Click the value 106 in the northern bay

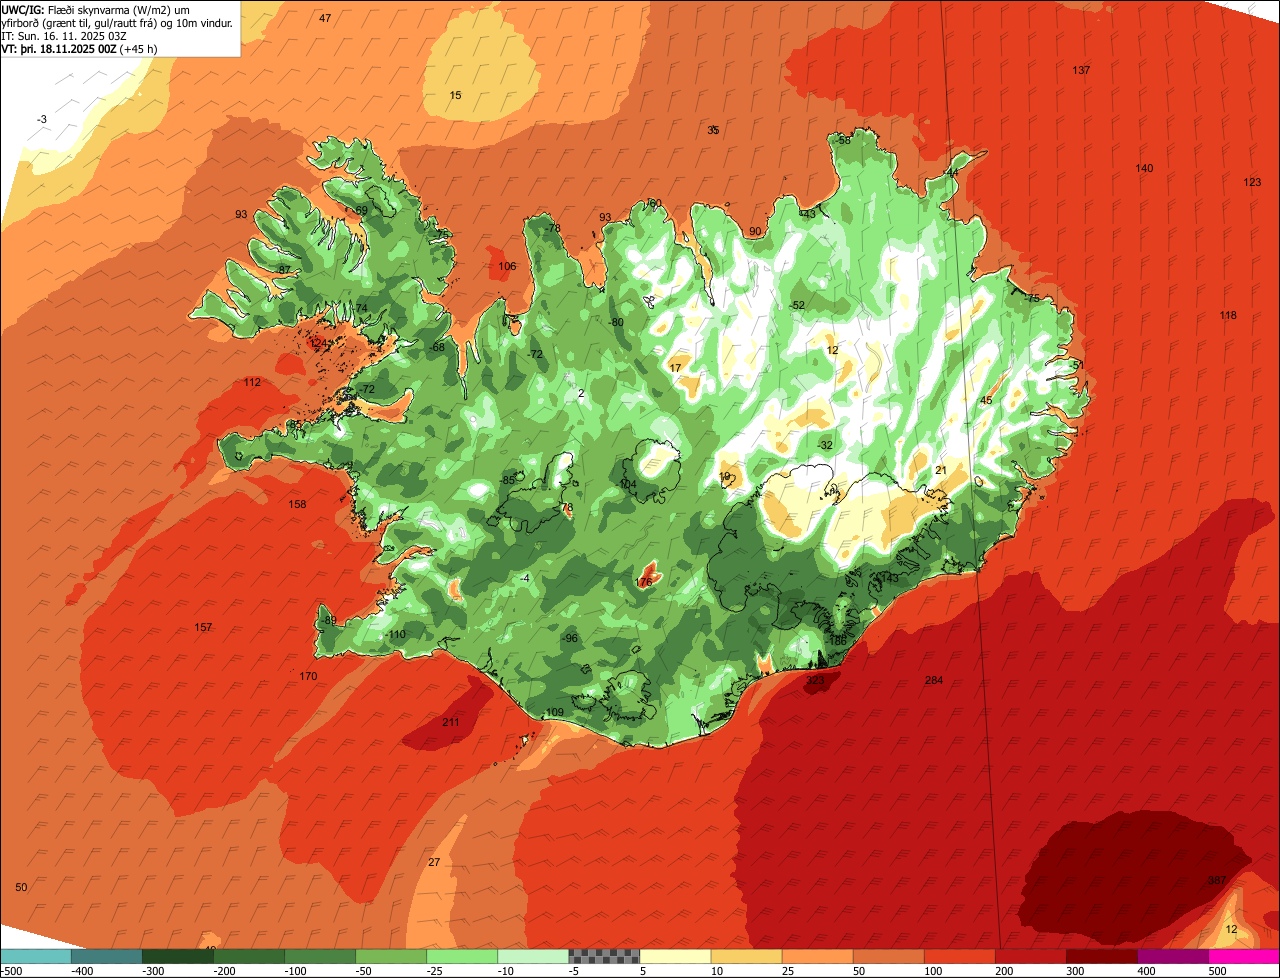[x=507, y=266]
